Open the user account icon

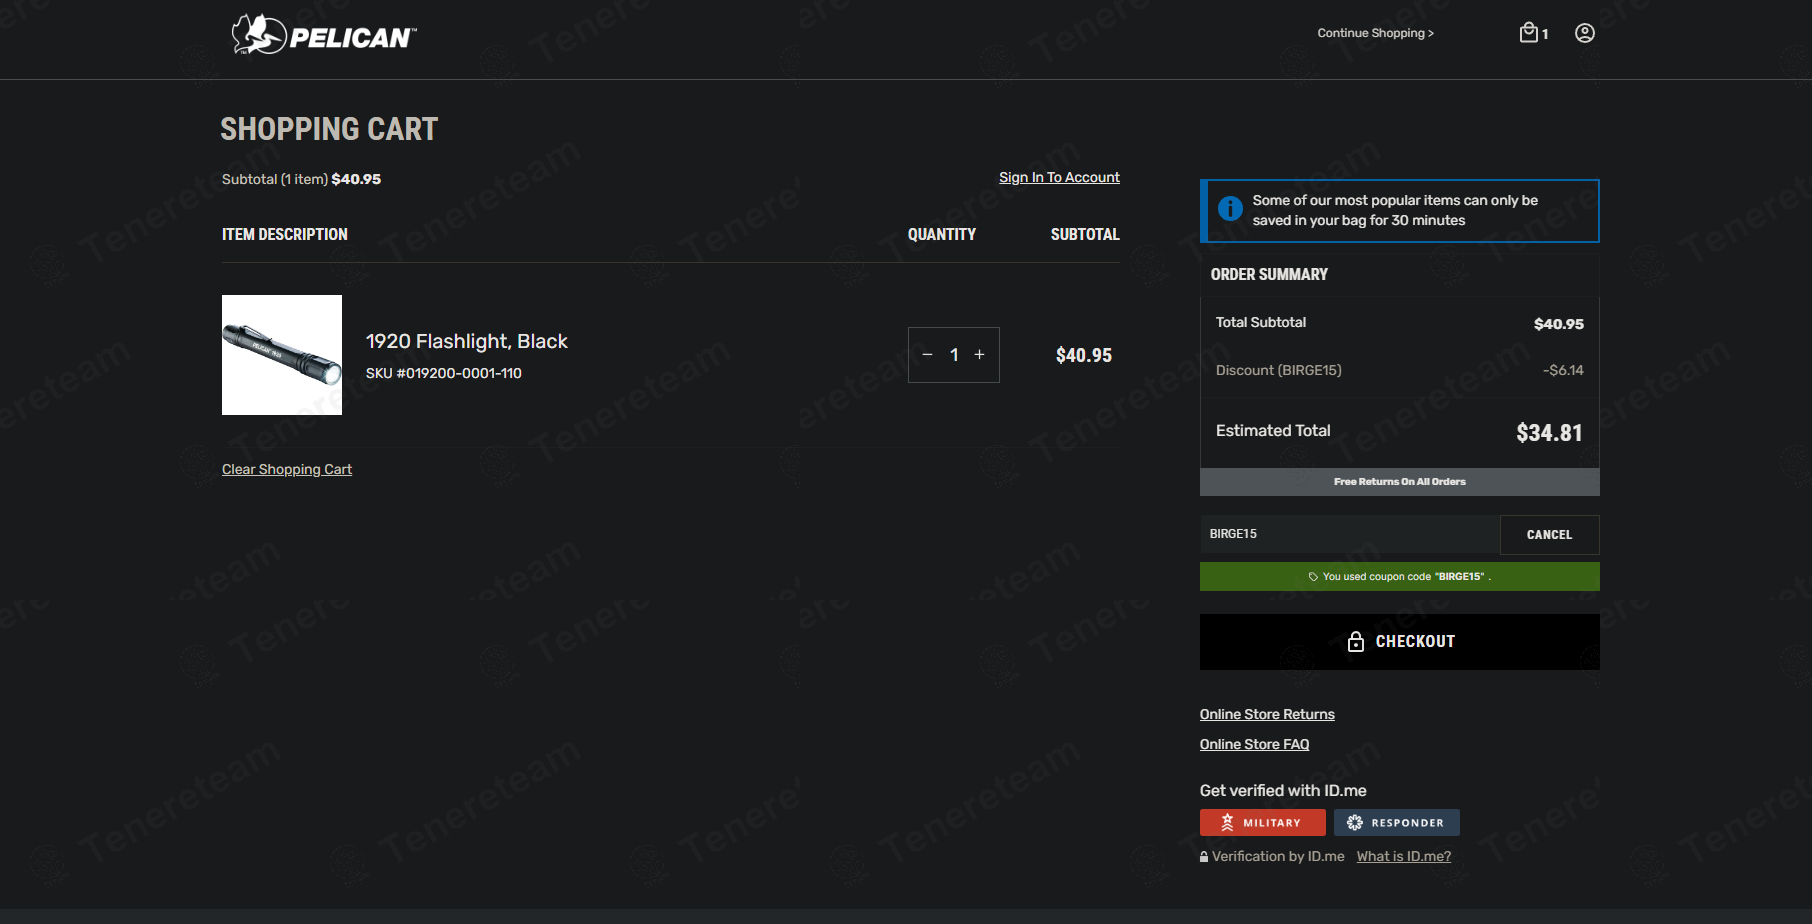tap(1584, 33)
